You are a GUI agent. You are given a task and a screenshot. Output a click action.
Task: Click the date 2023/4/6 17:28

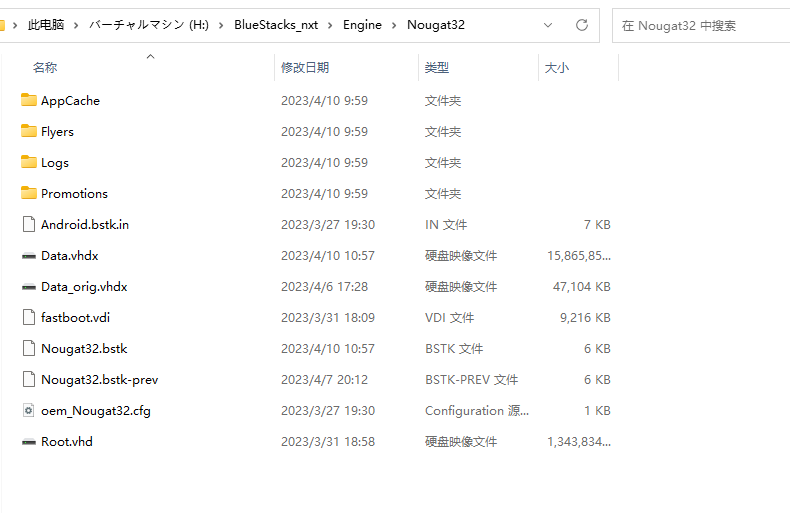coord(324,286)
